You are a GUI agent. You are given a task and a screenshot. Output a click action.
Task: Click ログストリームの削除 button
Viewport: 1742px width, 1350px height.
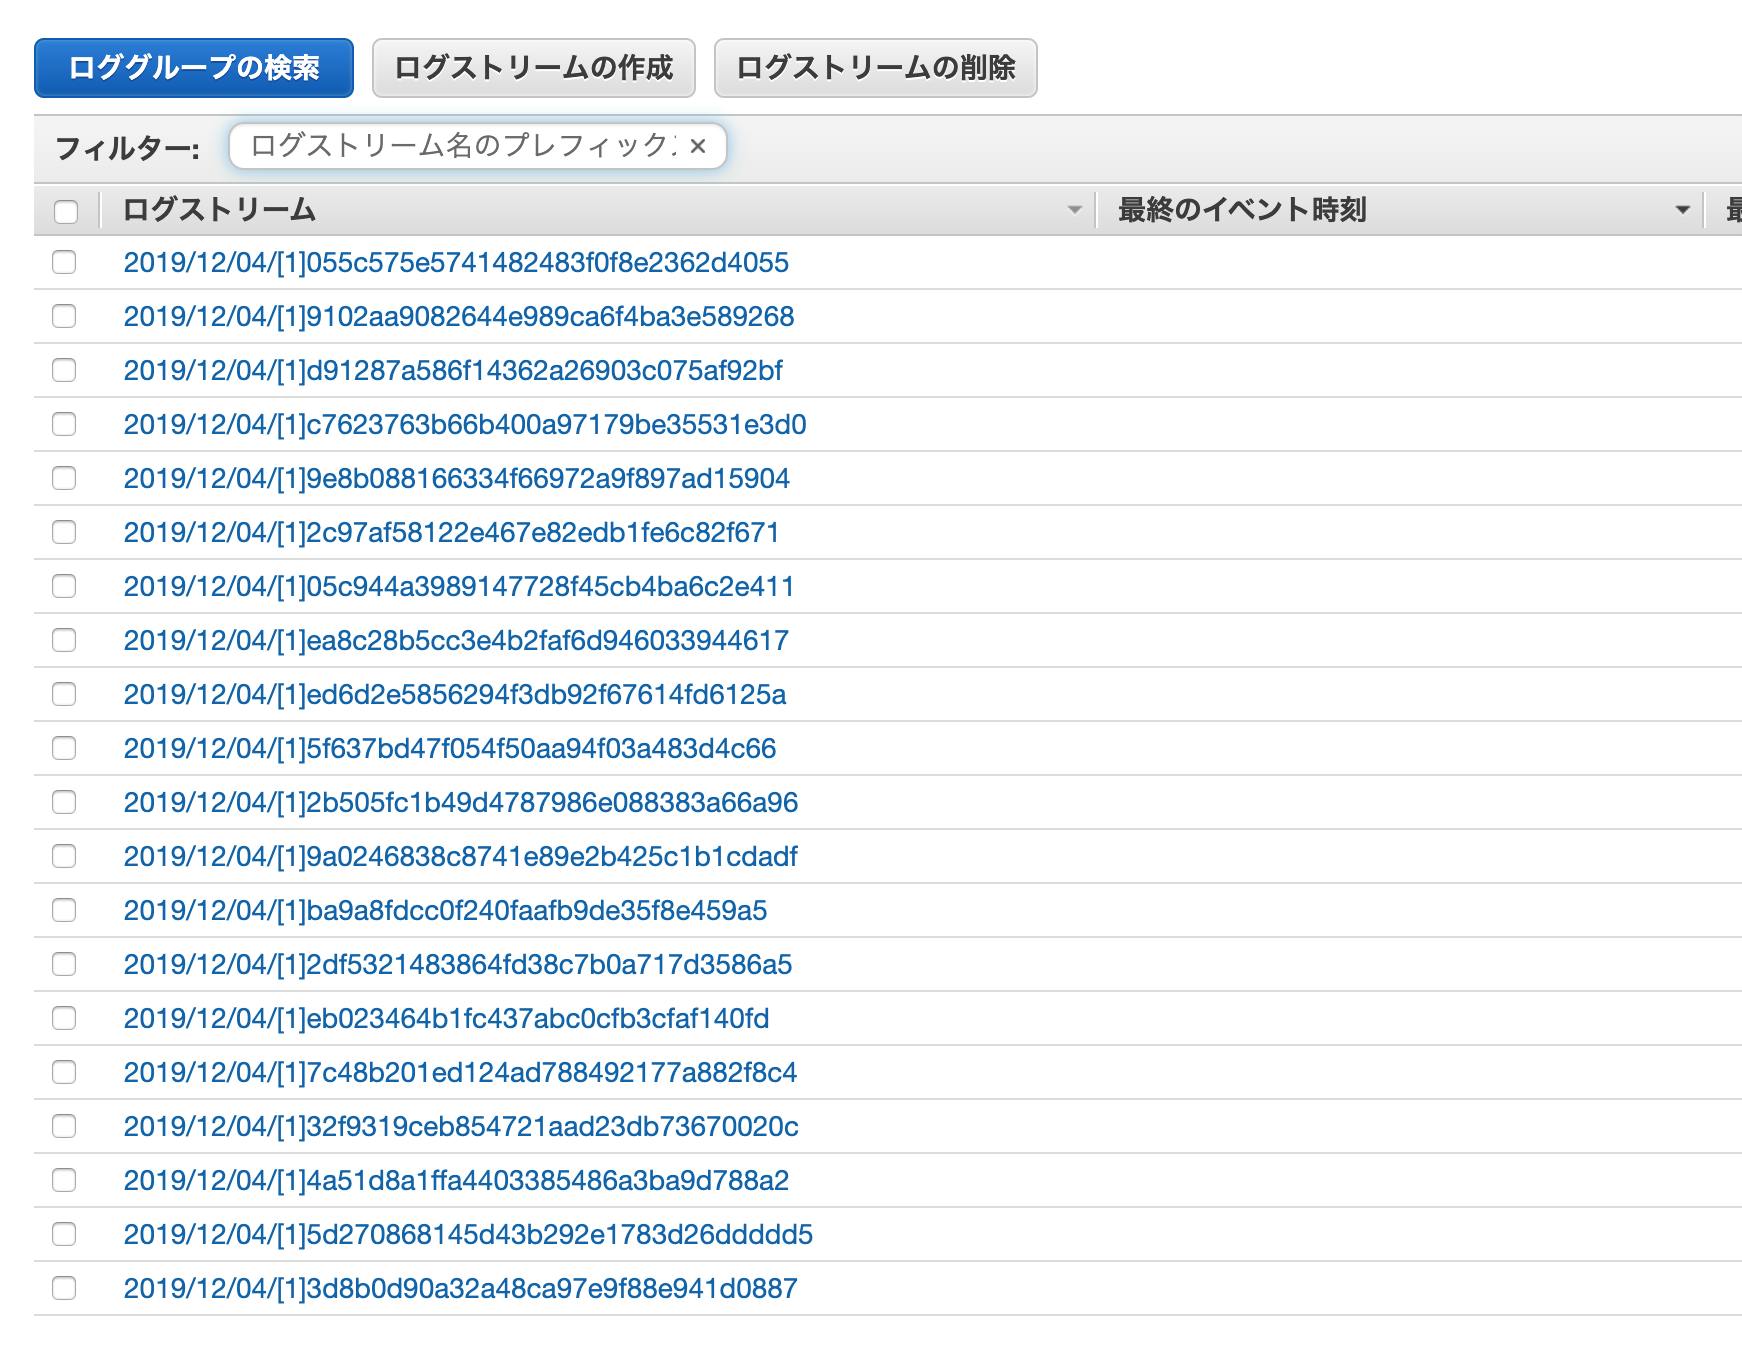pyautogui.click(x=874, y=68)
